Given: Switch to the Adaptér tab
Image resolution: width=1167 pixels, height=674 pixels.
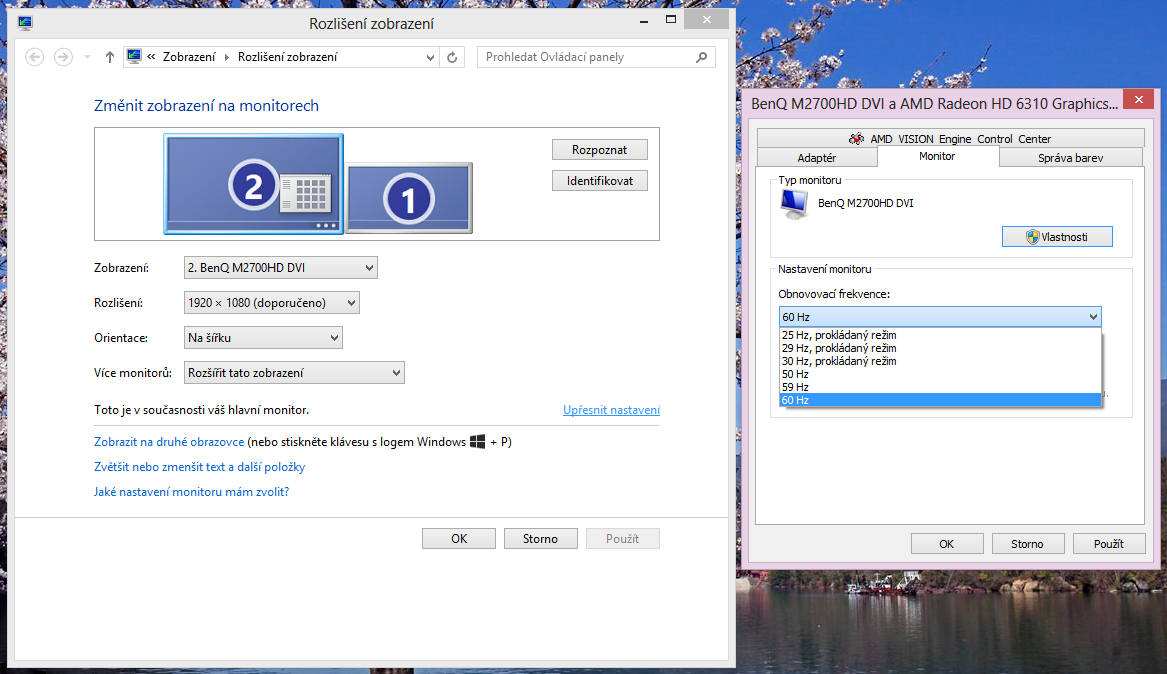Looking at the screenshot, I should (816, 158).
